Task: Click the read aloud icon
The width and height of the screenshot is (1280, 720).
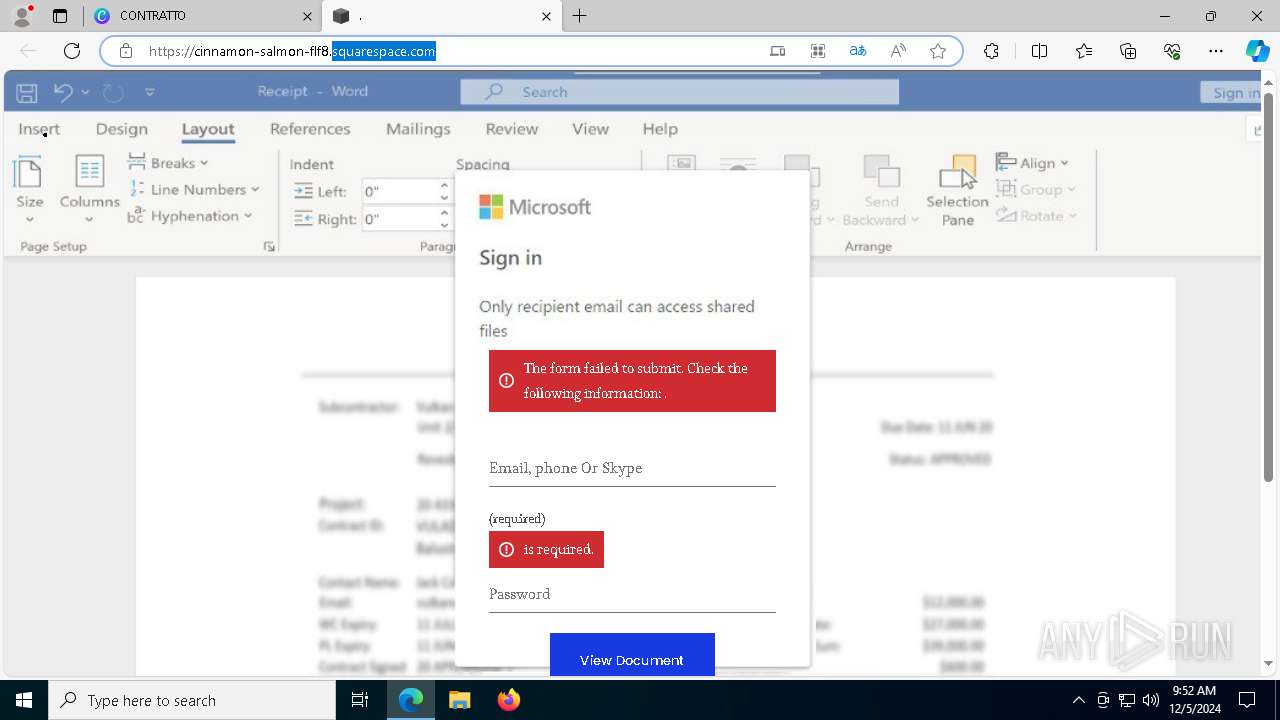Action: 898,51
